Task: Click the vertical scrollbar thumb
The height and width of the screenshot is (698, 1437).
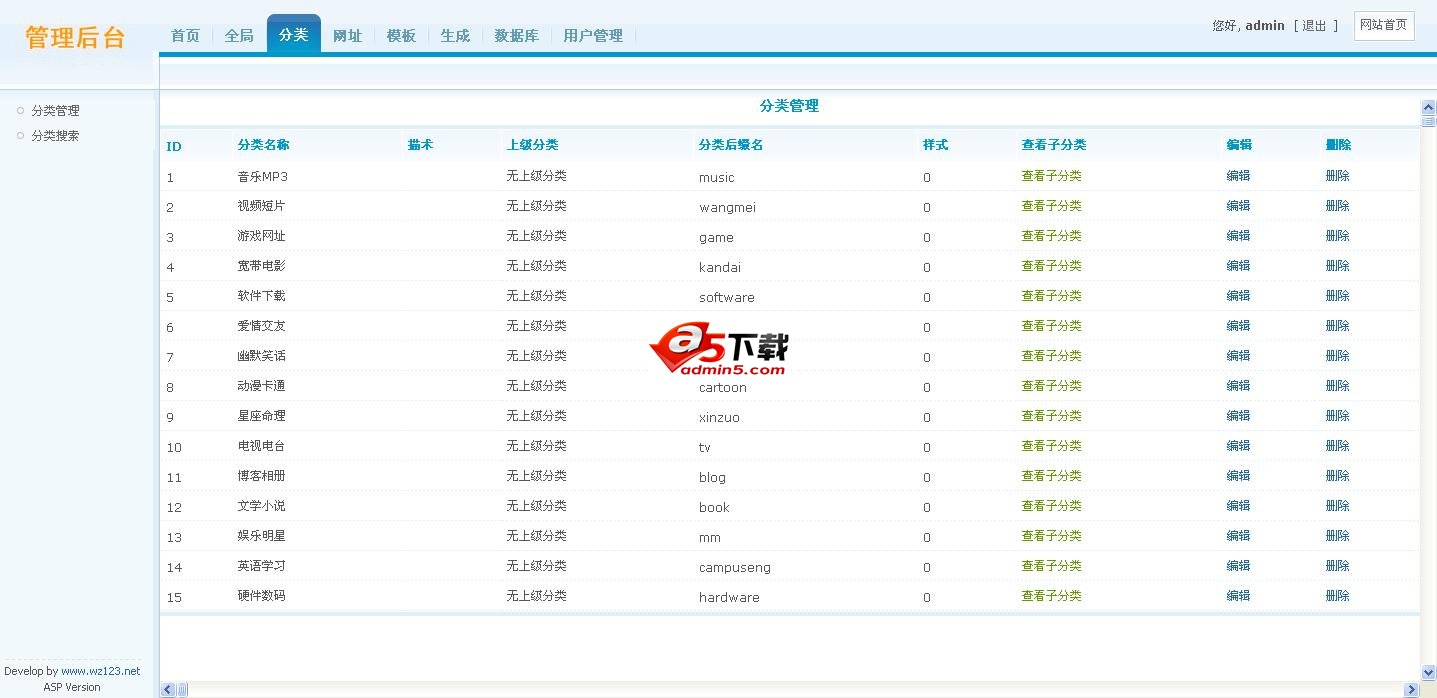Action: 1428,120
